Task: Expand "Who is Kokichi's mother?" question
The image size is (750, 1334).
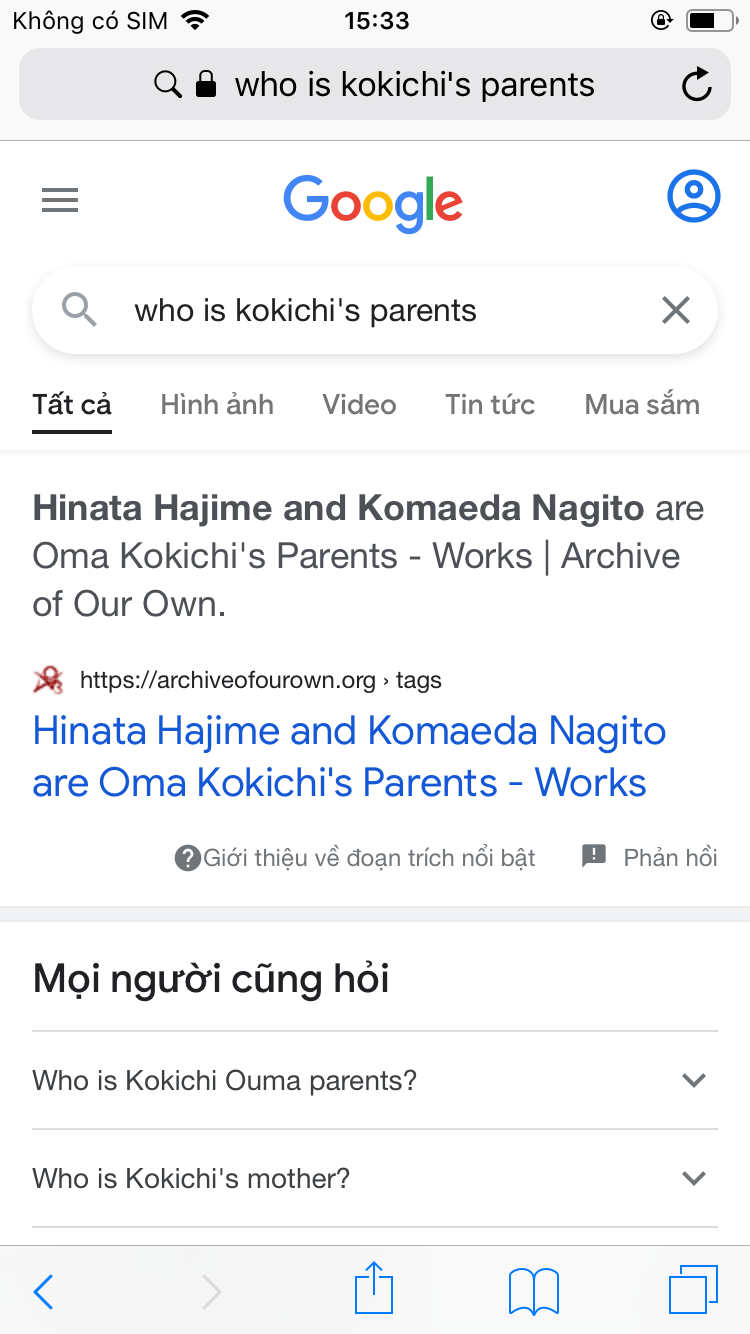Action: (375, 1178)
